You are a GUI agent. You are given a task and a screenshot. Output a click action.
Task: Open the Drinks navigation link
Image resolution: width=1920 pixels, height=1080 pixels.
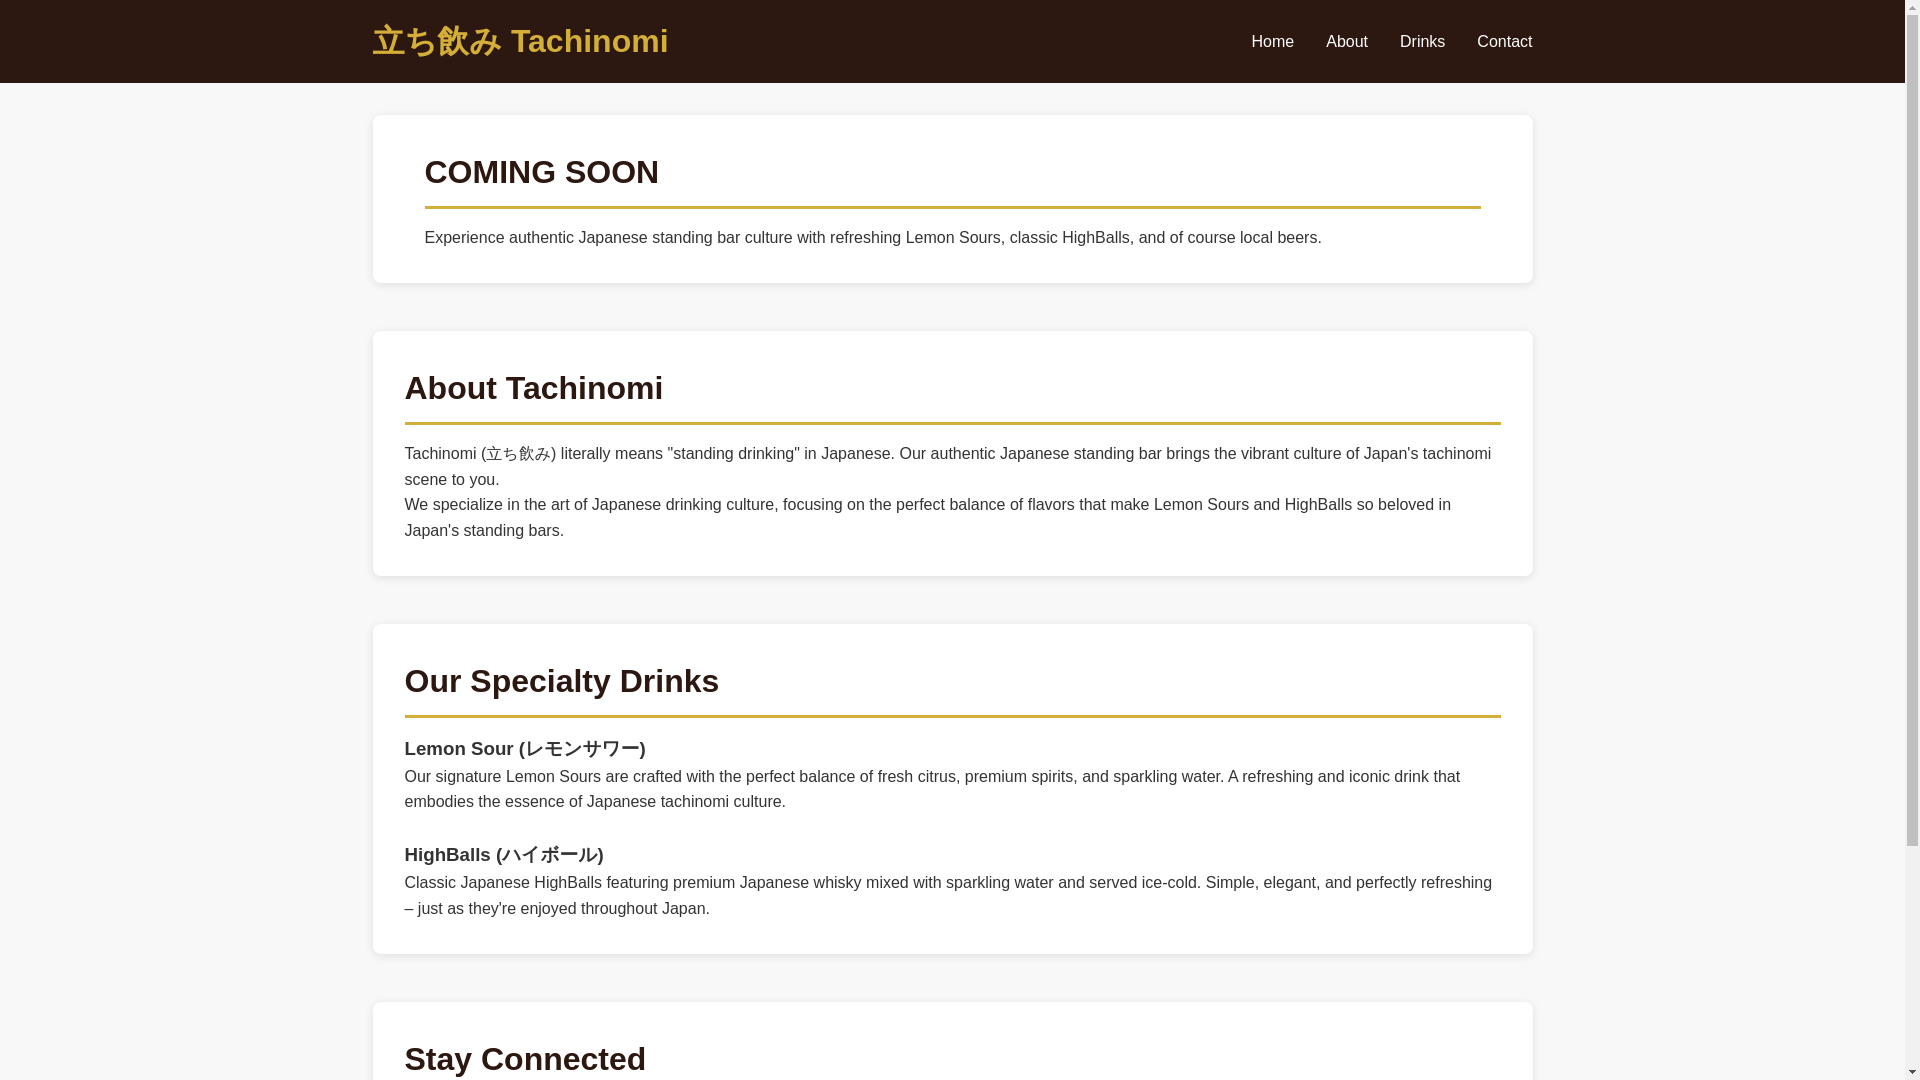click(1422, 42)
